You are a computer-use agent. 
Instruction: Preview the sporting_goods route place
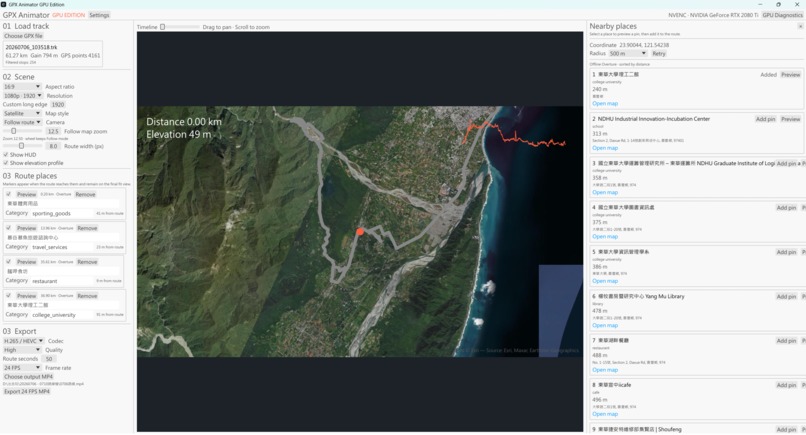[x=26, y=194]
